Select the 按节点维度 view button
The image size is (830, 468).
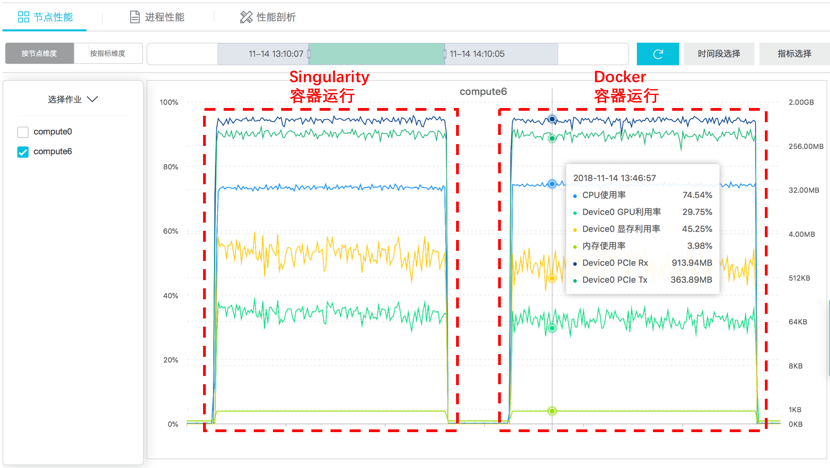[x=39, y=53]
